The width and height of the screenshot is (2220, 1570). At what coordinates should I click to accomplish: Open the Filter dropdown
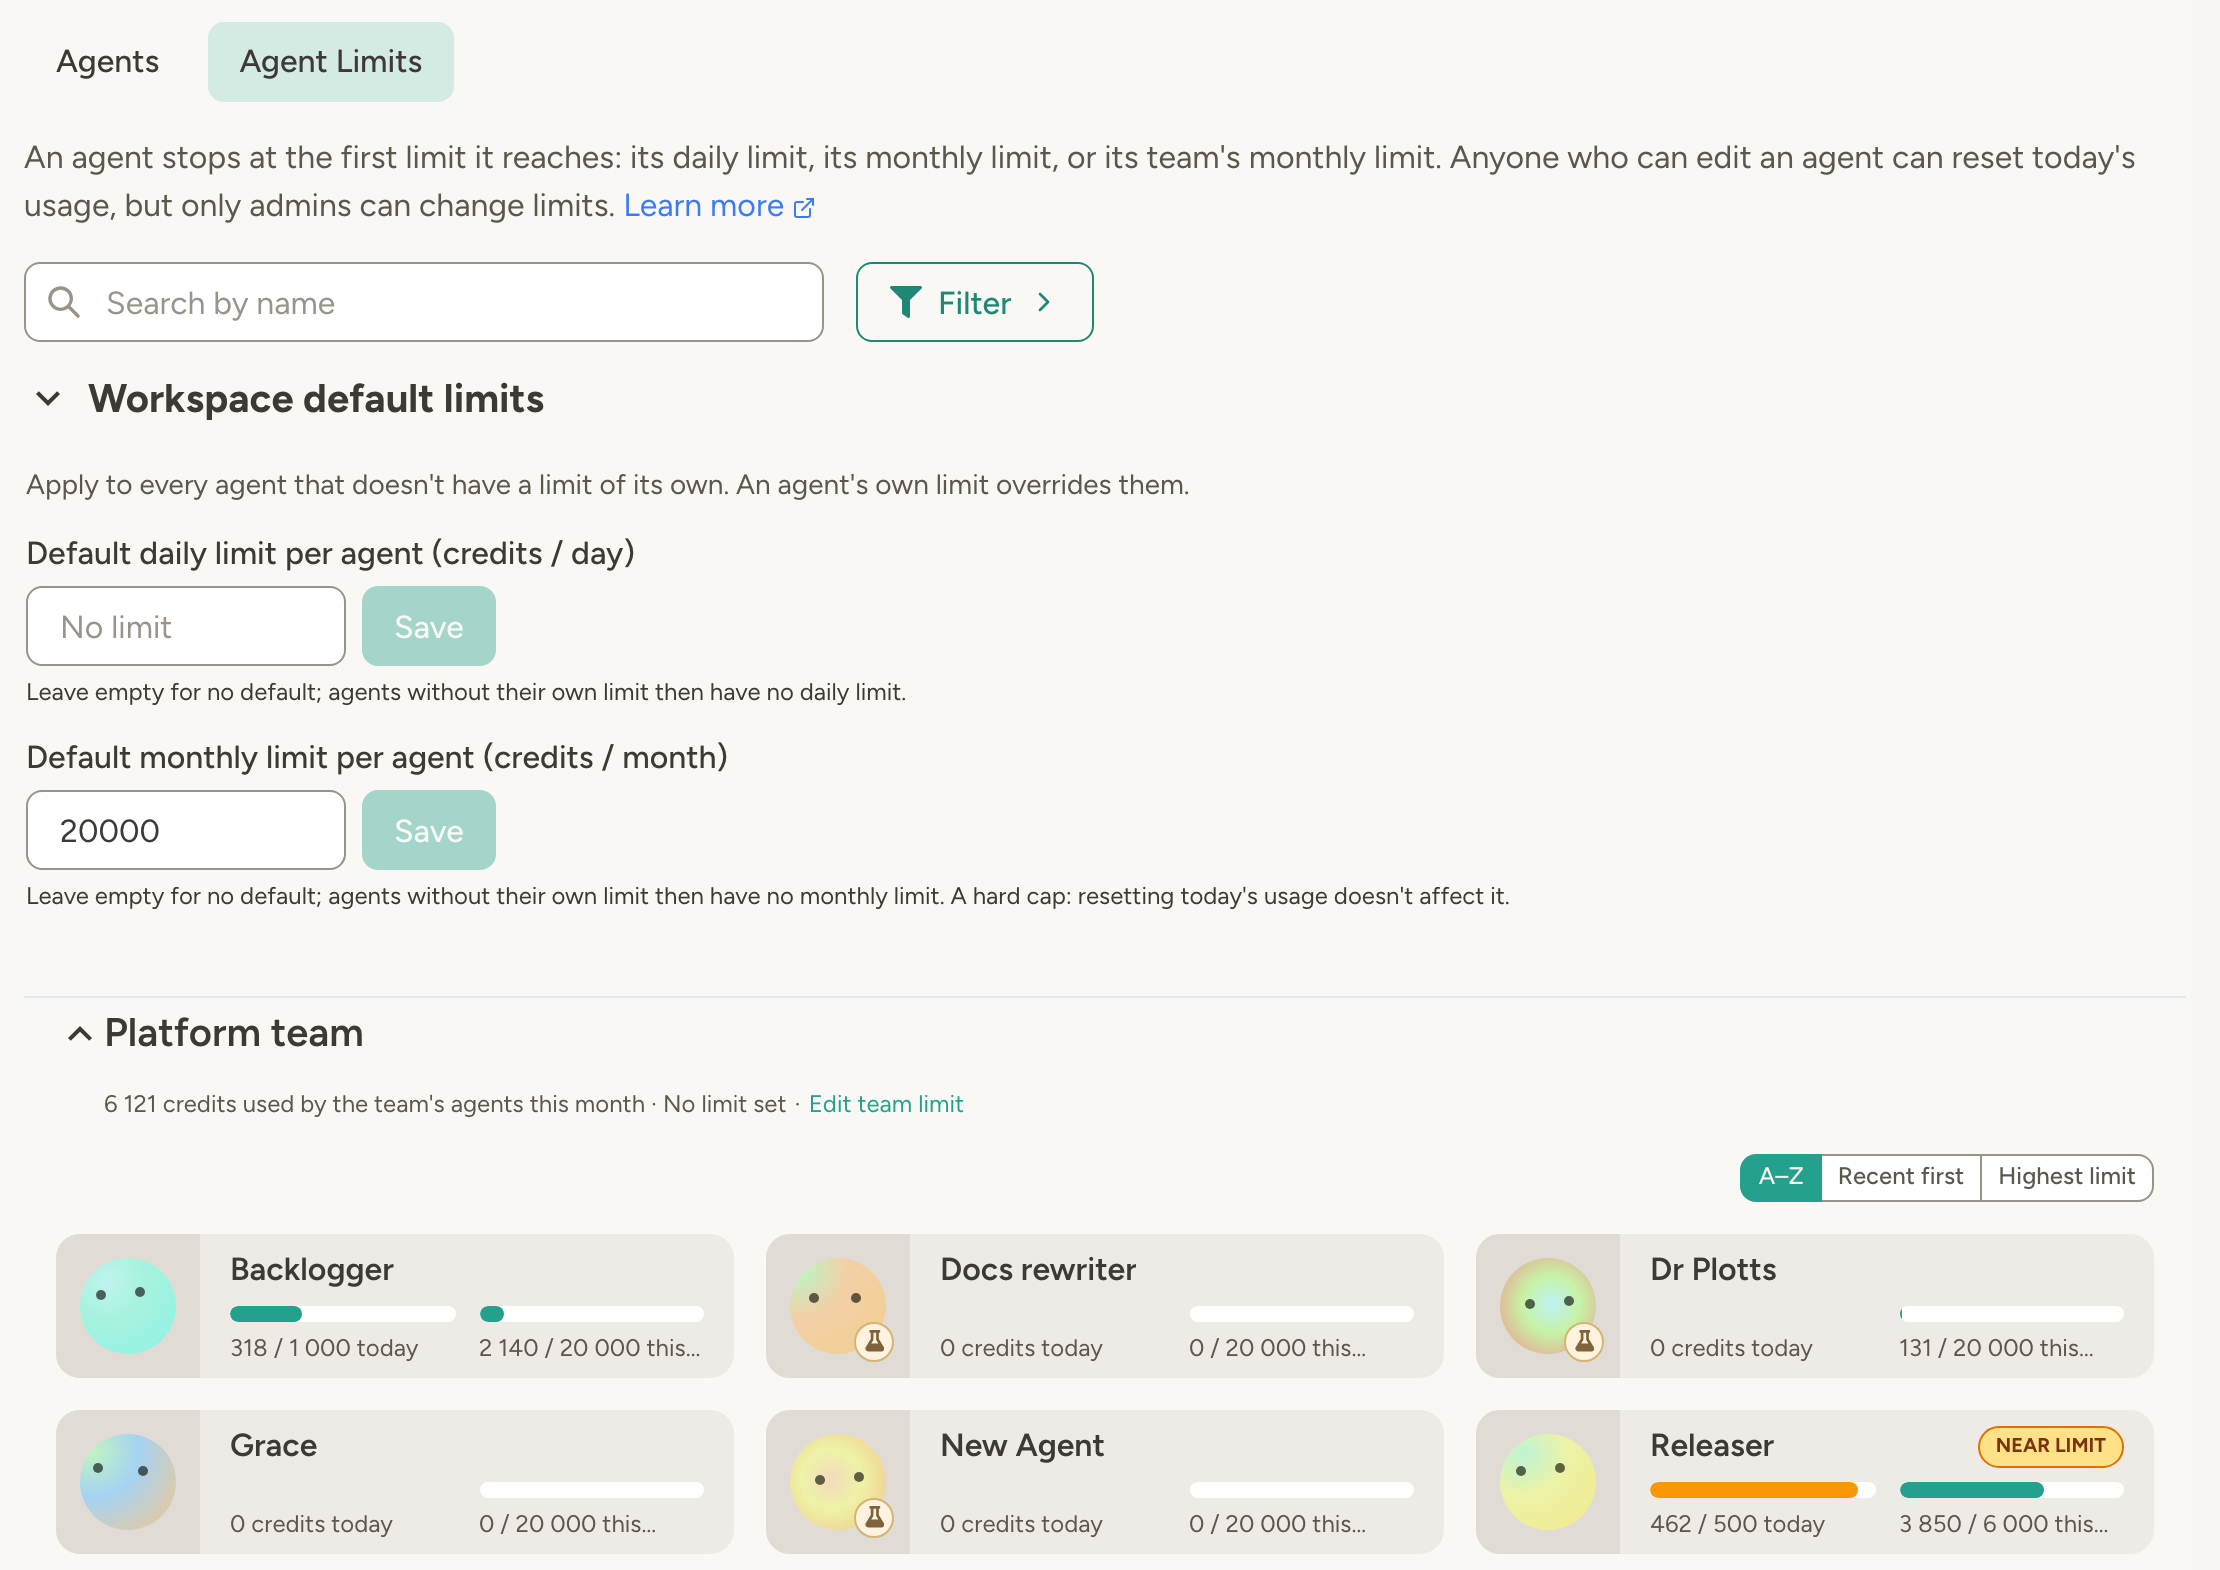[974, 302]
